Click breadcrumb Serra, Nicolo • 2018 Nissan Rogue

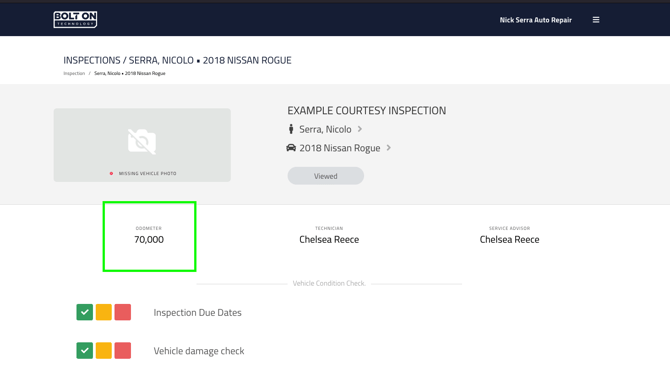point(129,74)
